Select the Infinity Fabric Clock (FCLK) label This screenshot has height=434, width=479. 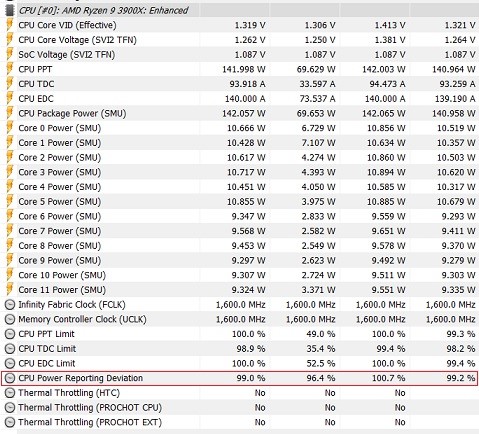(x=72, y=305)
